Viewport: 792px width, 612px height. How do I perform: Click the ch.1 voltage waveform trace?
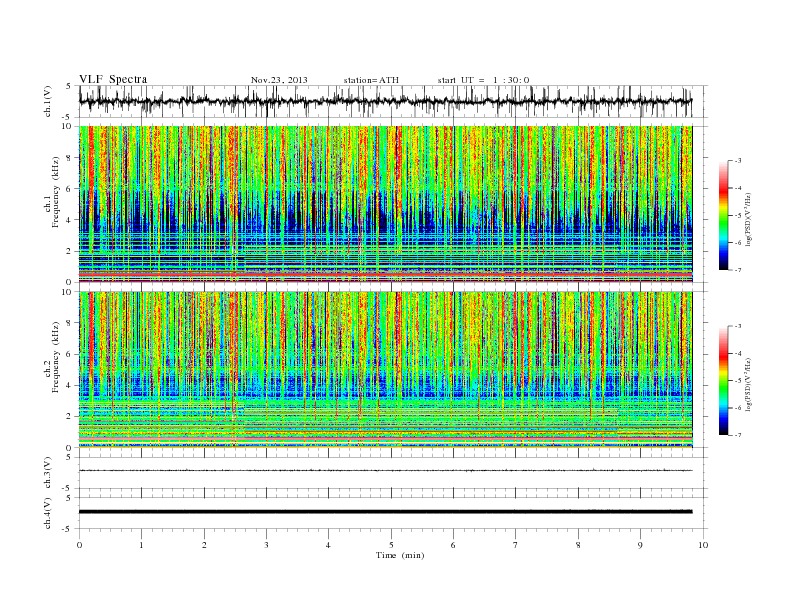pos(385,101)
